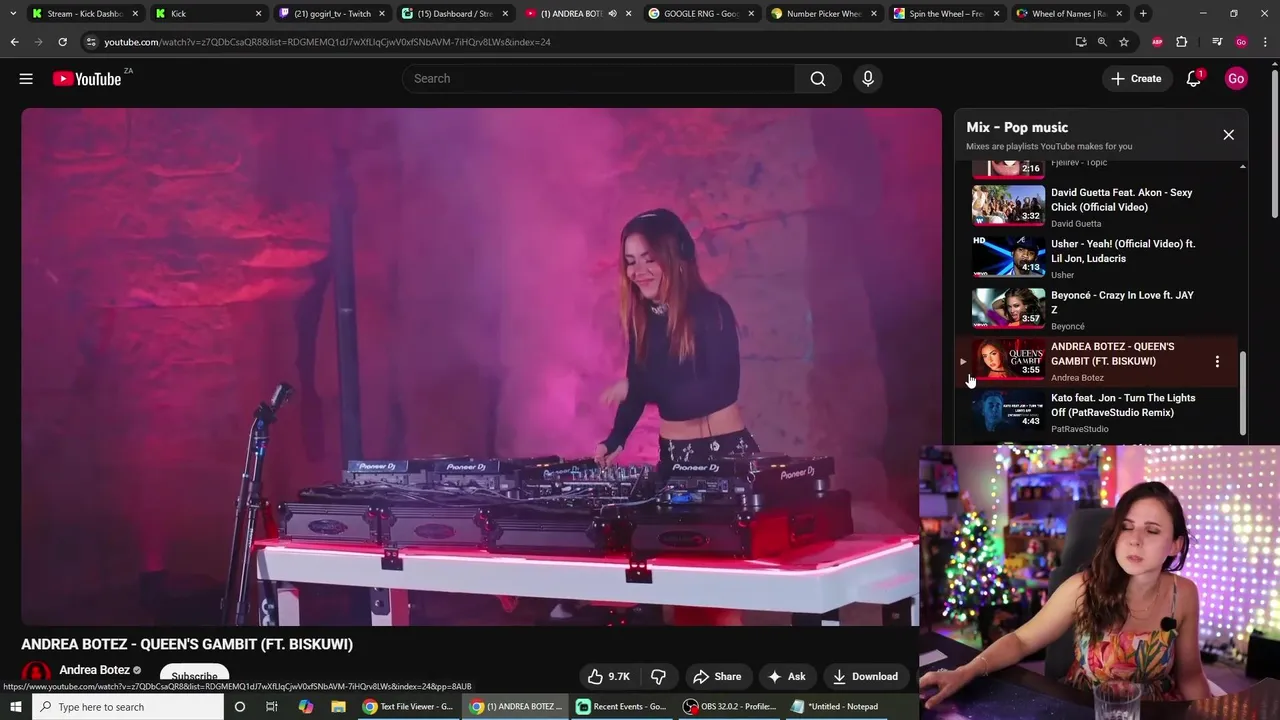1280x720 pixels.
Task: Switch to the Dashboard / Stream tab
Action: click(455, 14)
